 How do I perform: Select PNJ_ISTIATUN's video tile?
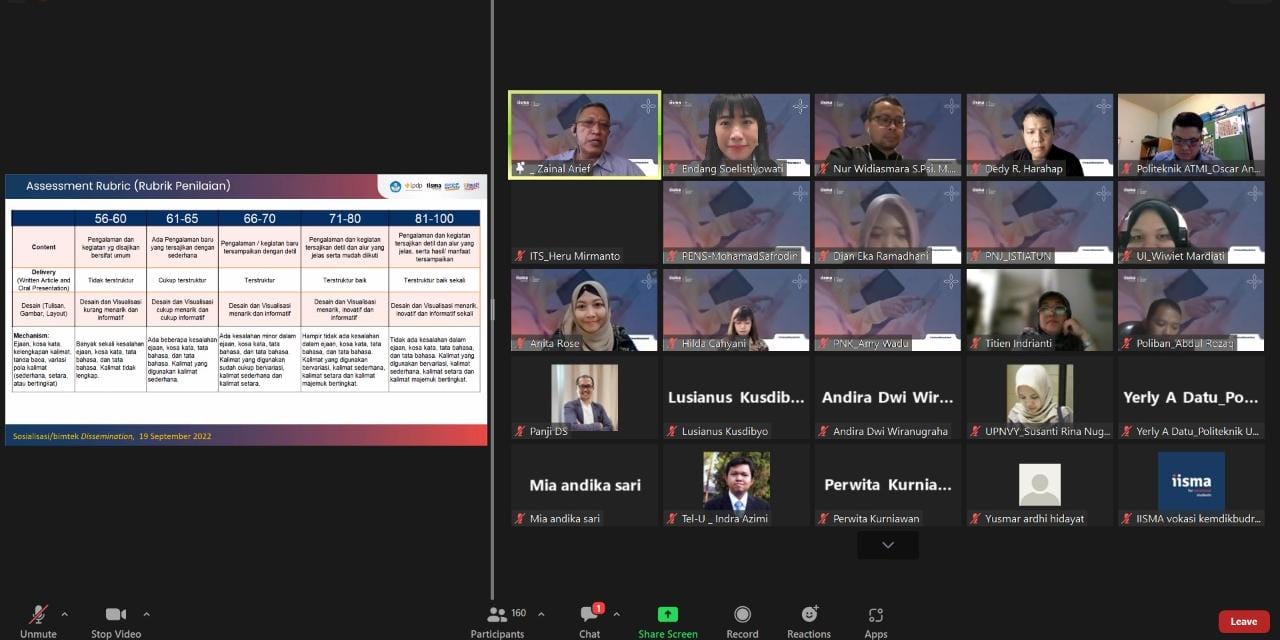[1040, 223]
